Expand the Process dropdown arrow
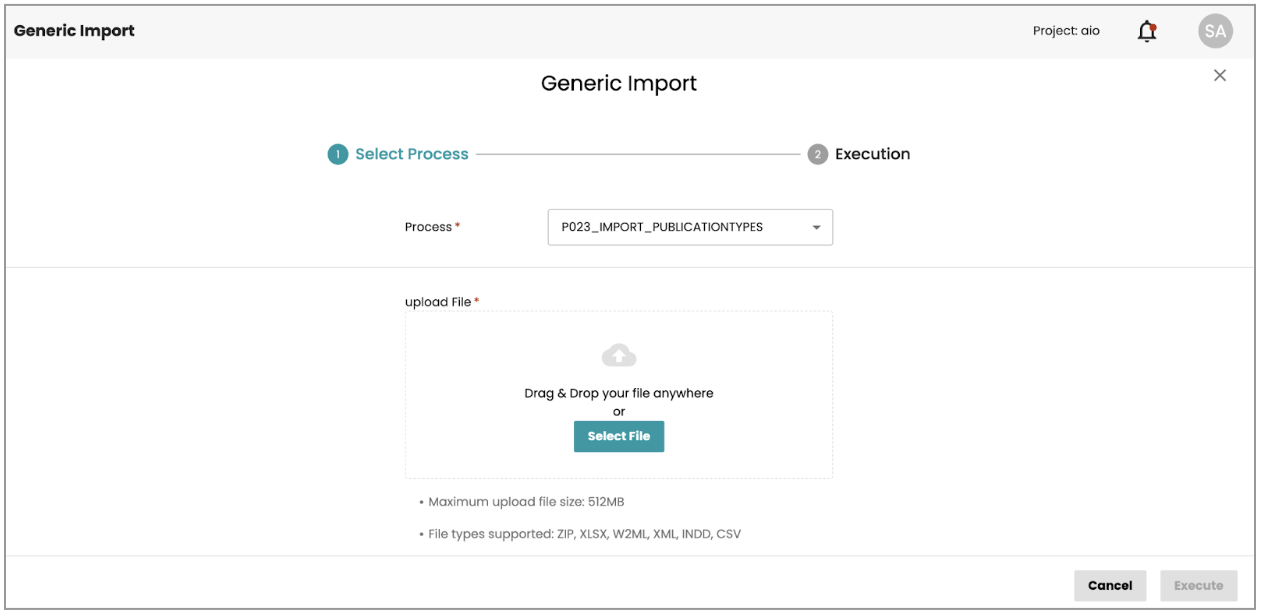1262x616 pixels. coord(816,228)
